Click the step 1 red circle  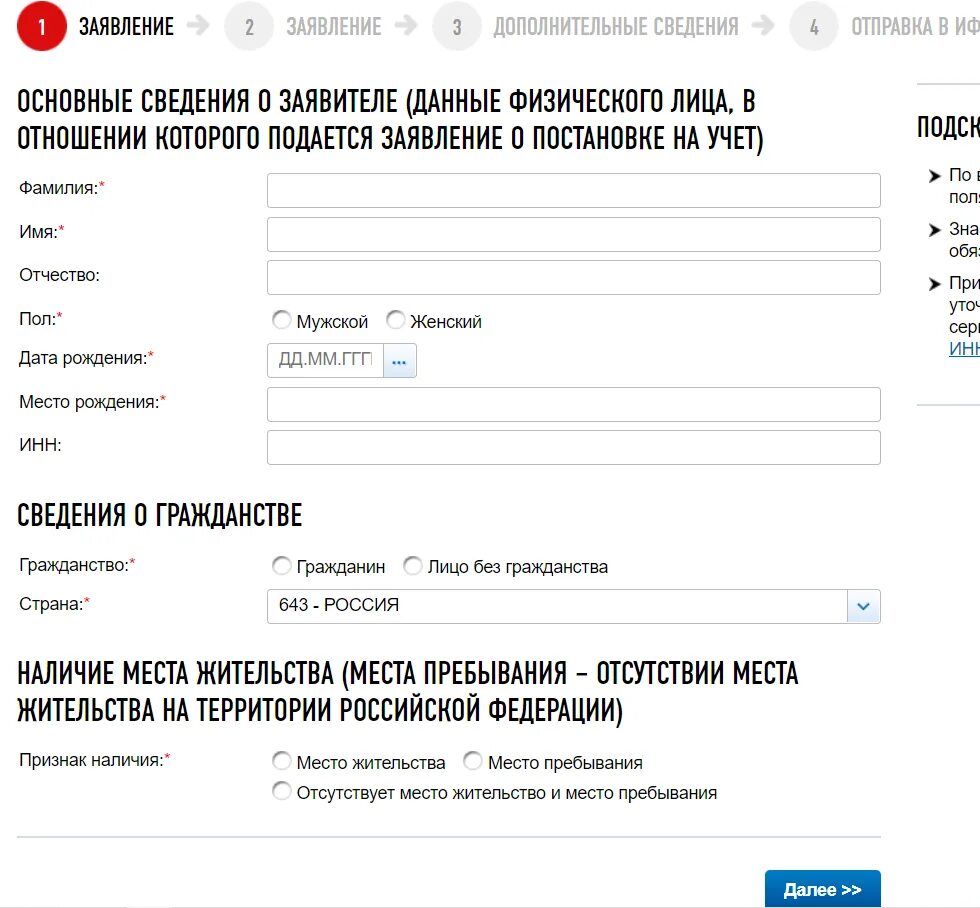(42, 27)
